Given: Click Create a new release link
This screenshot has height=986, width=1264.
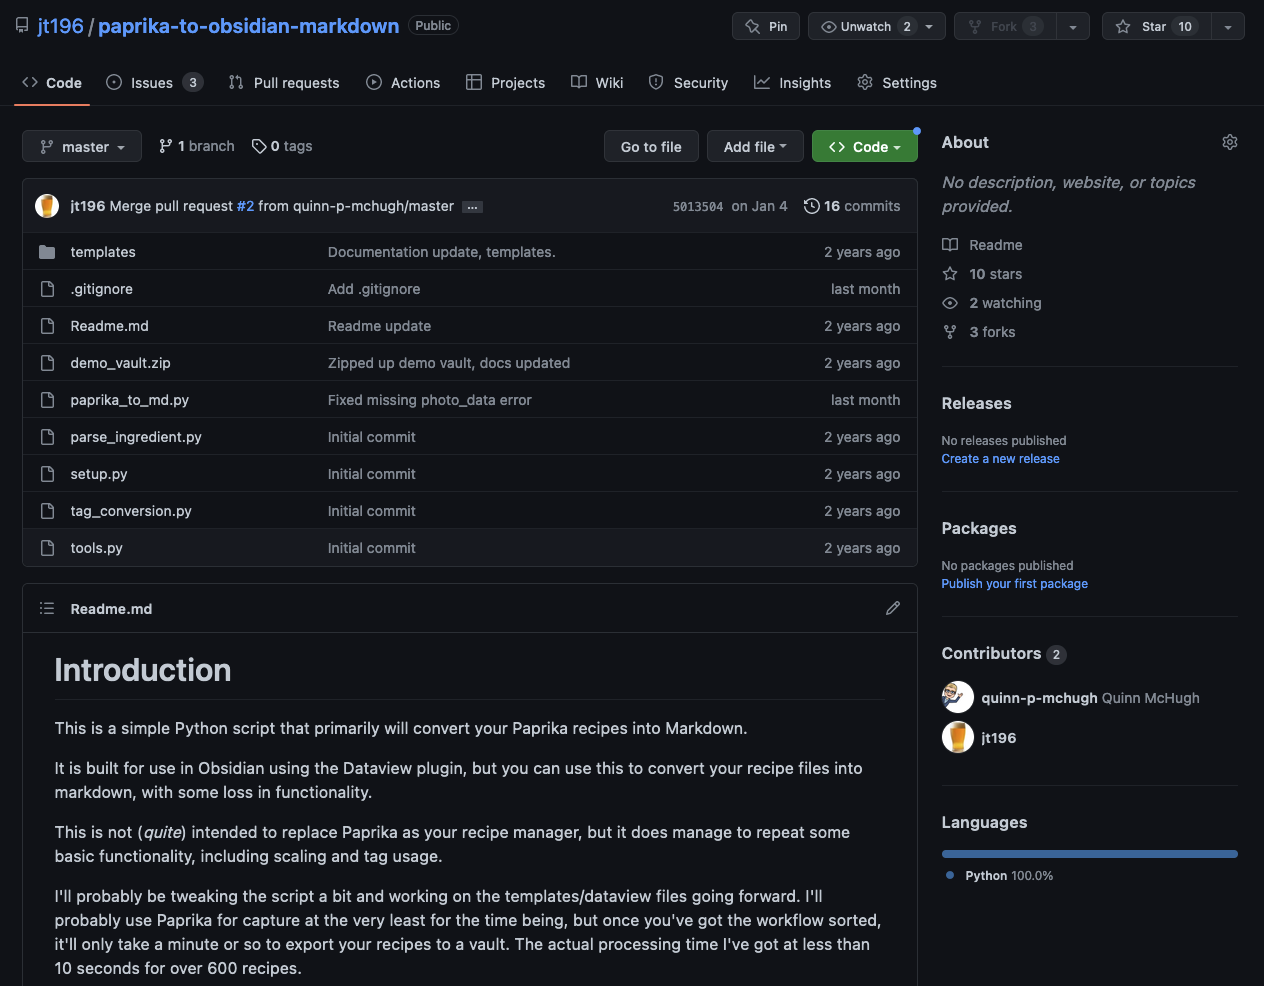Looking at the screenshot, I should click(1000, 459).
